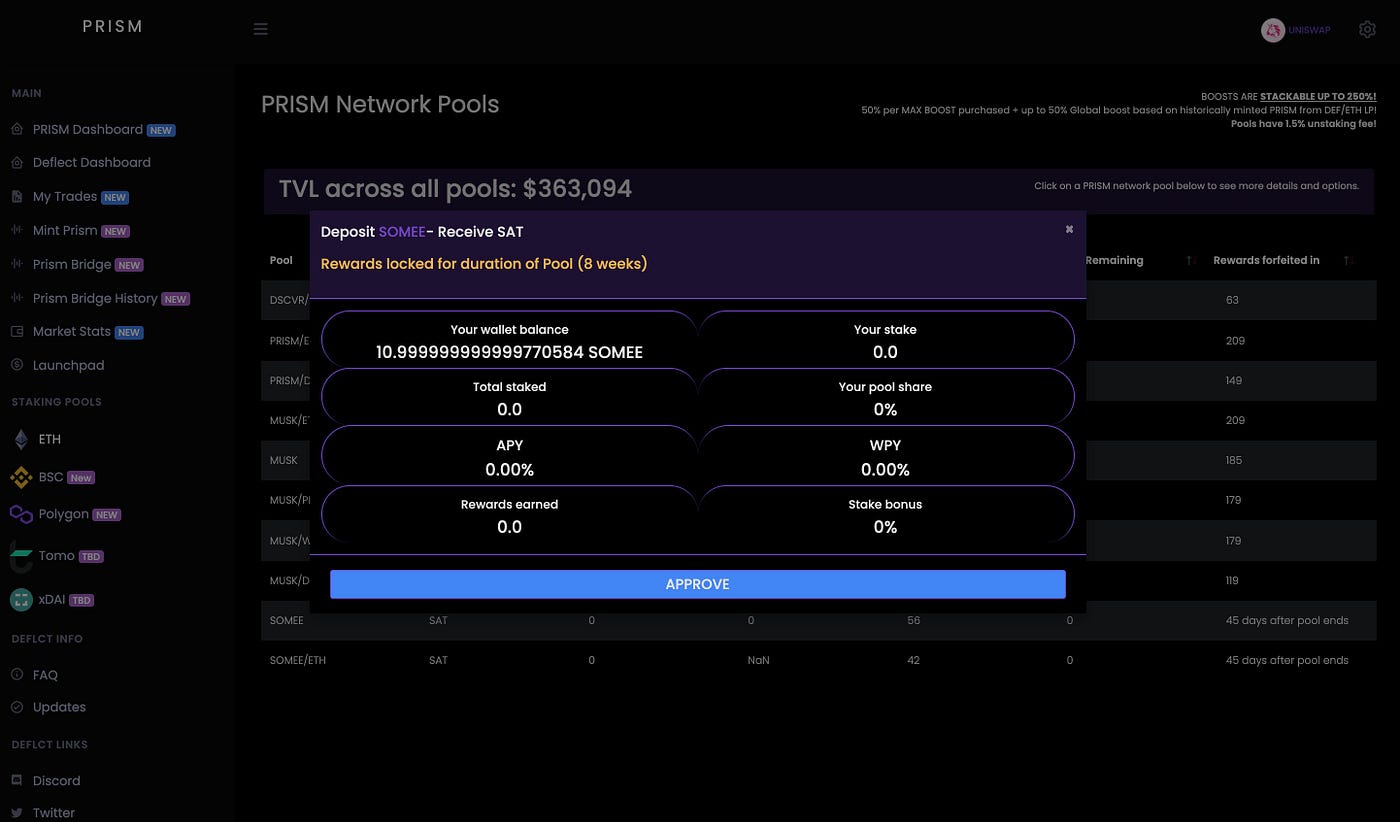
Task: Click the 42 value in SOMEE/ETH row
Action: tap(913, 661)
